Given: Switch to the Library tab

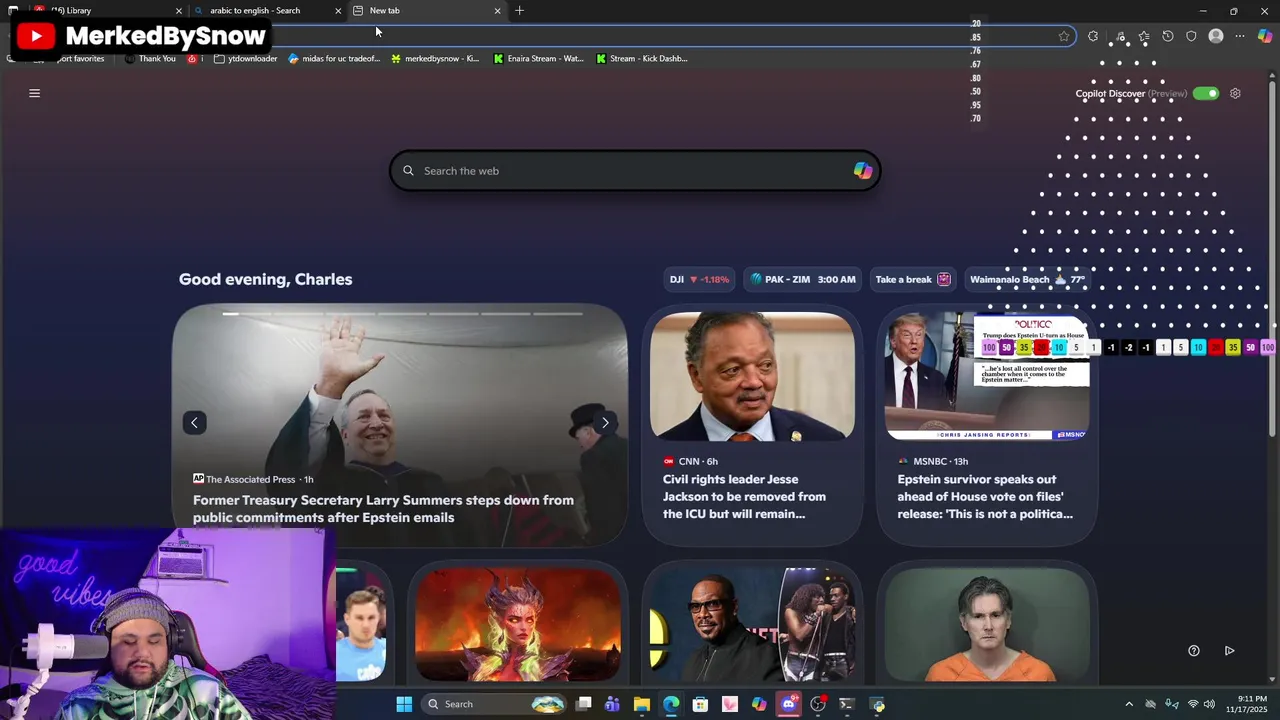Looking at the screenshot, I should (105, 11).
